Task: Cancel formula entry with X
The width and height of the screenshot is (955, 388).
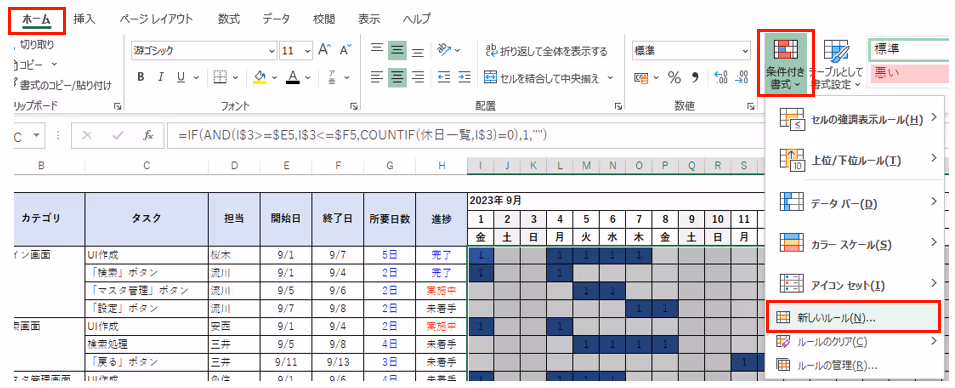Action: click(x=86, y=135)
